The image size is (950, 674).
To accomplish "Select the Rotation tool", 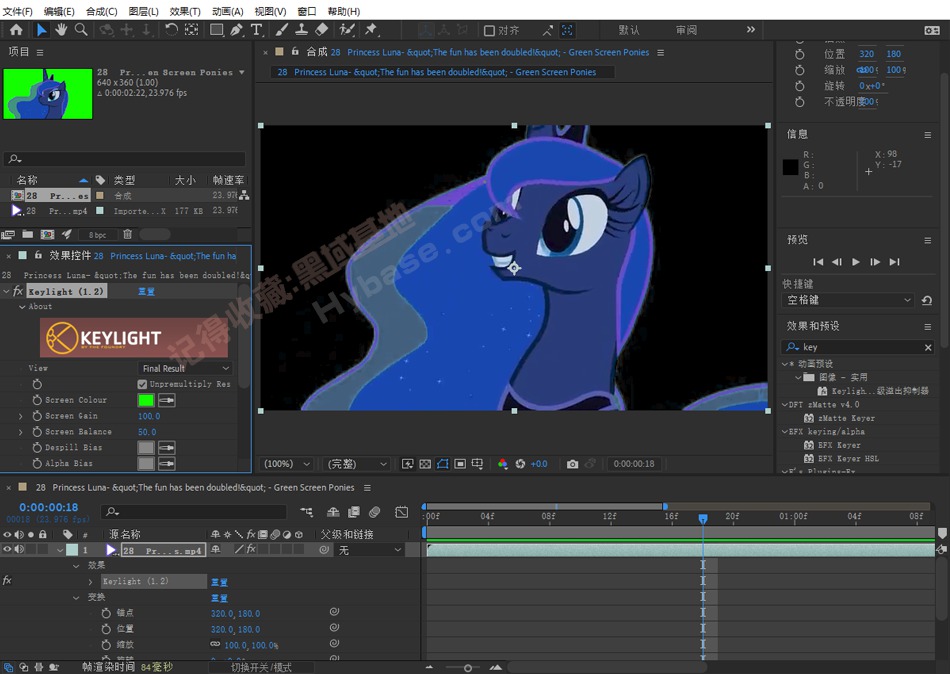I will point(171,29).
